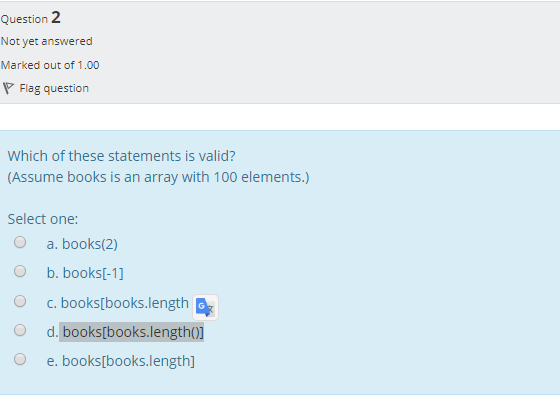Select radio button for option d. books[books.length()]
The image size is (560, 400).
coord(20,330)
